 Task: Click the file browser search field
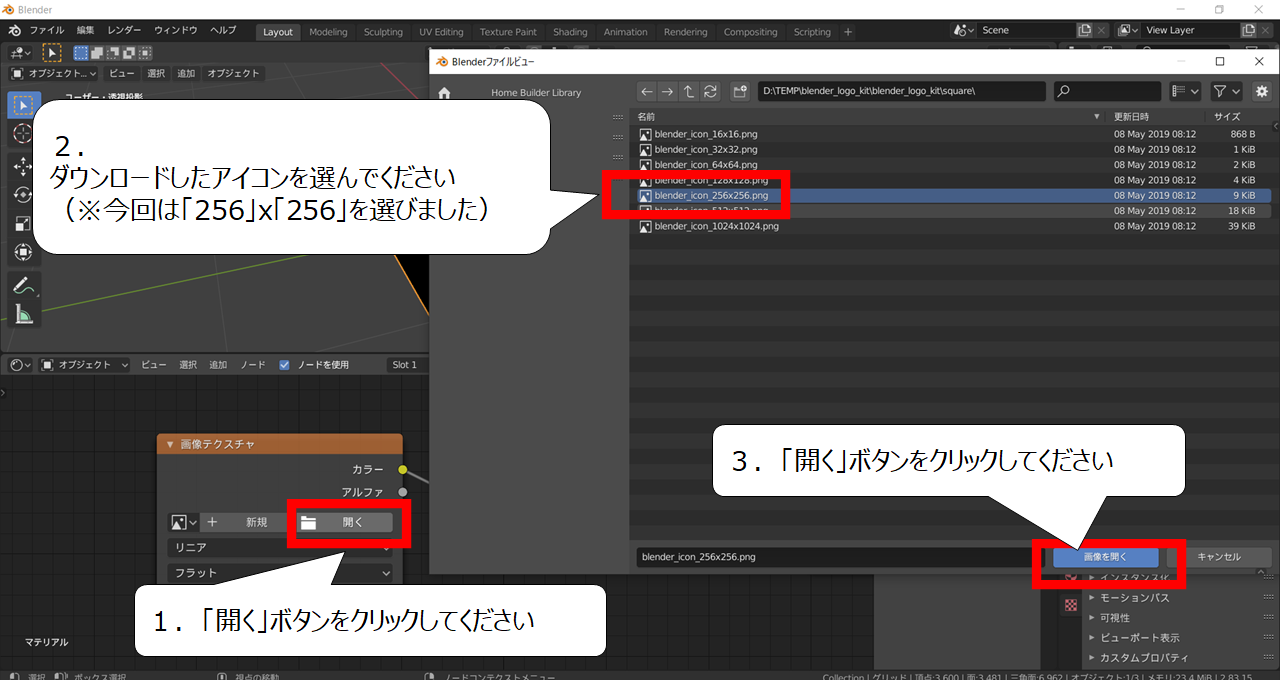[1107, 91]
